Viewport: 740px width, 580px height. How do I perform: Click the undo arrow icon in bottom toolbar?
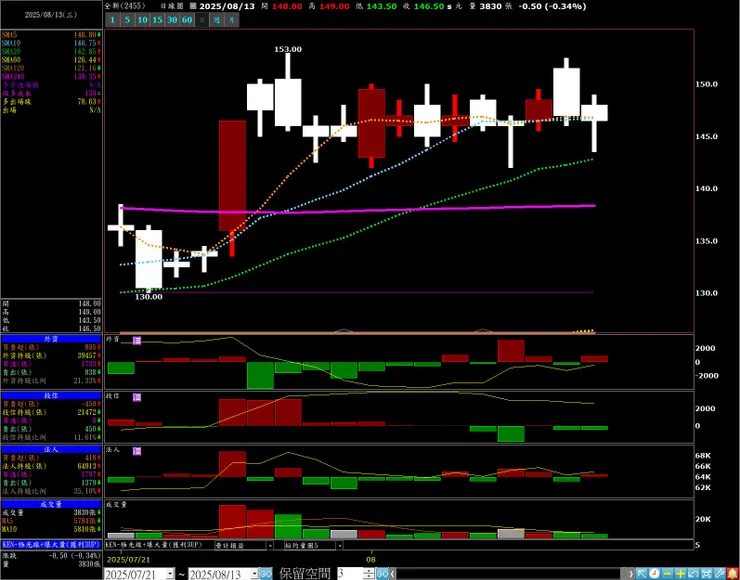pyautogui.click(x=693, y=574)
